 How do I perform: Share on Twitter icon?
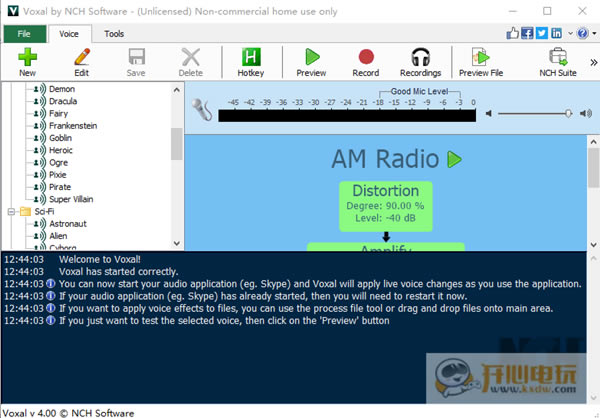pyautogui.click(x=541, y=33)
